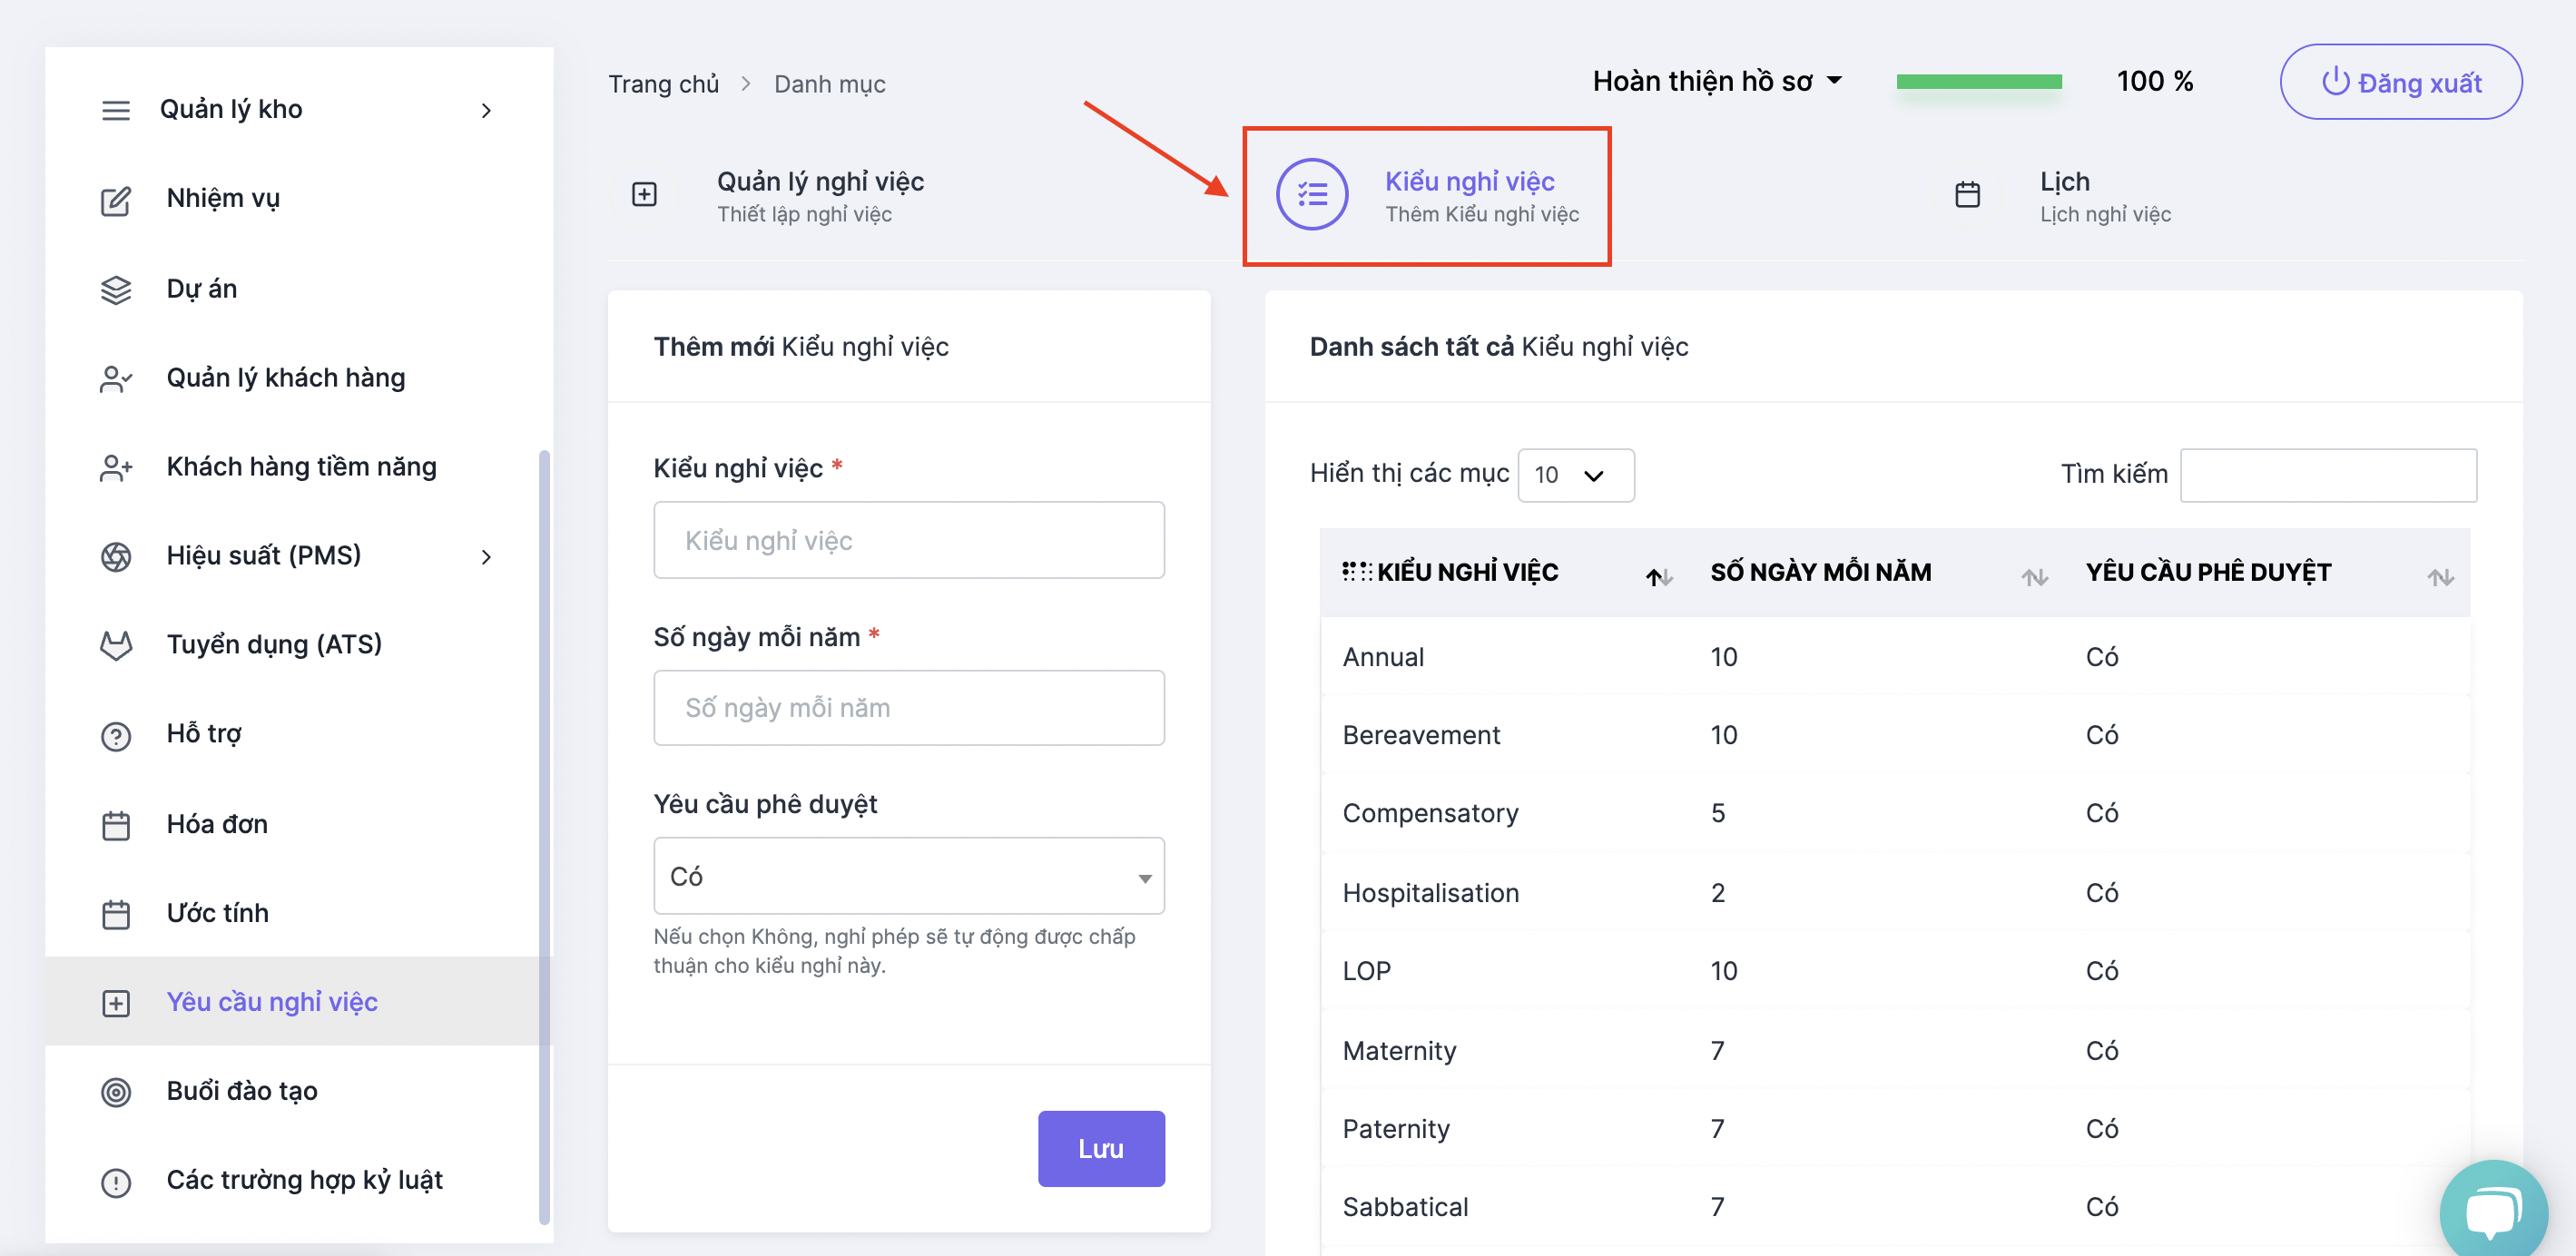Click the Quản lý khách hàng user icon
The height and width of the screenshot is (1256, 2576).
116,379
